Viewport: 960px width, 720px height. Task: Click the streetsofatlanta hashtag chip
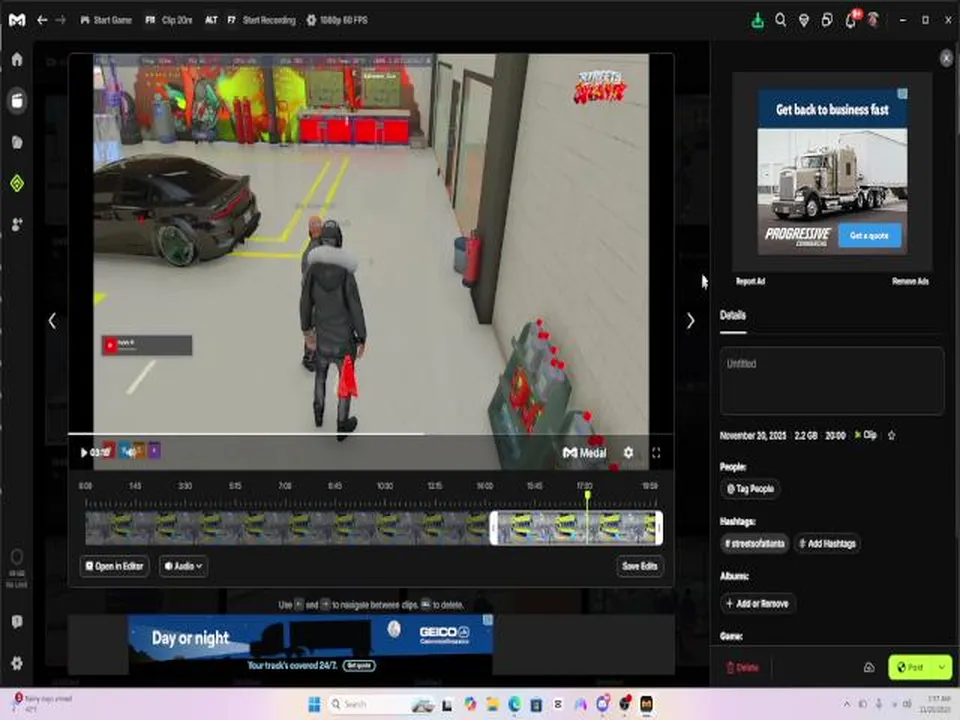click(x=755, y=543)
